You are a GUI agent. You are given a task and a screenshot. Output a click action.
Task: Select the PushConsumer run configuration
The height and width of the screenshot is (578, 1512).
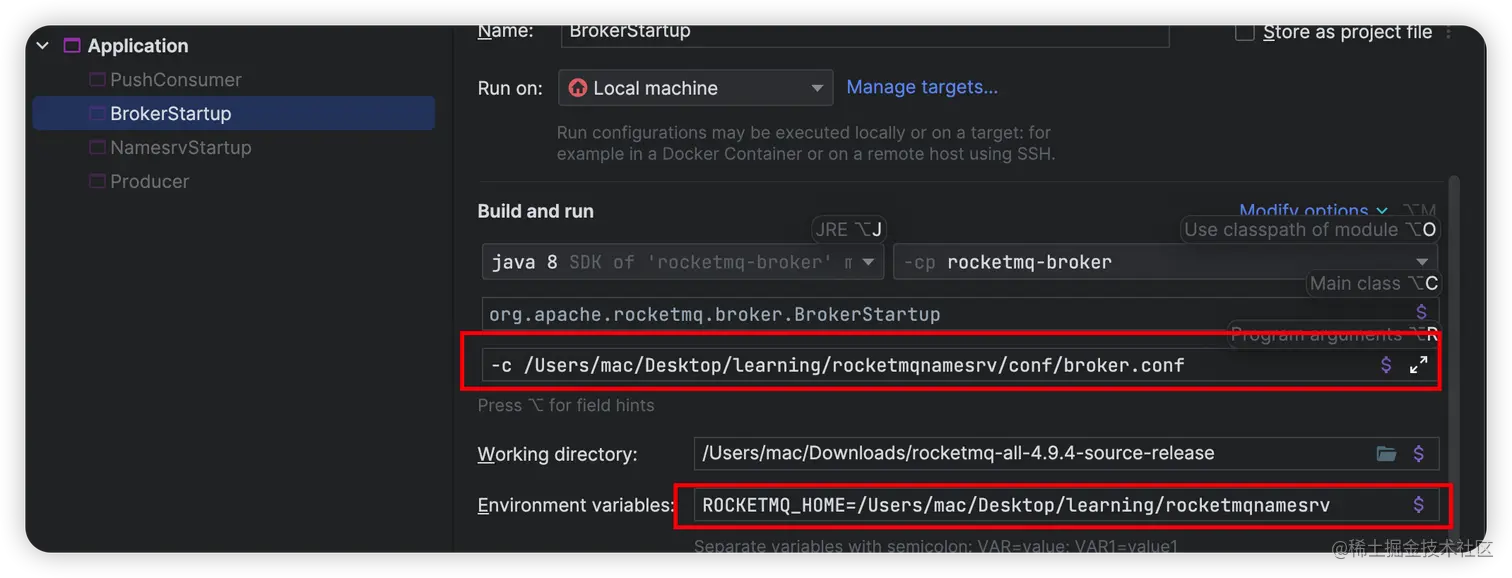click(x=175, y=80)
